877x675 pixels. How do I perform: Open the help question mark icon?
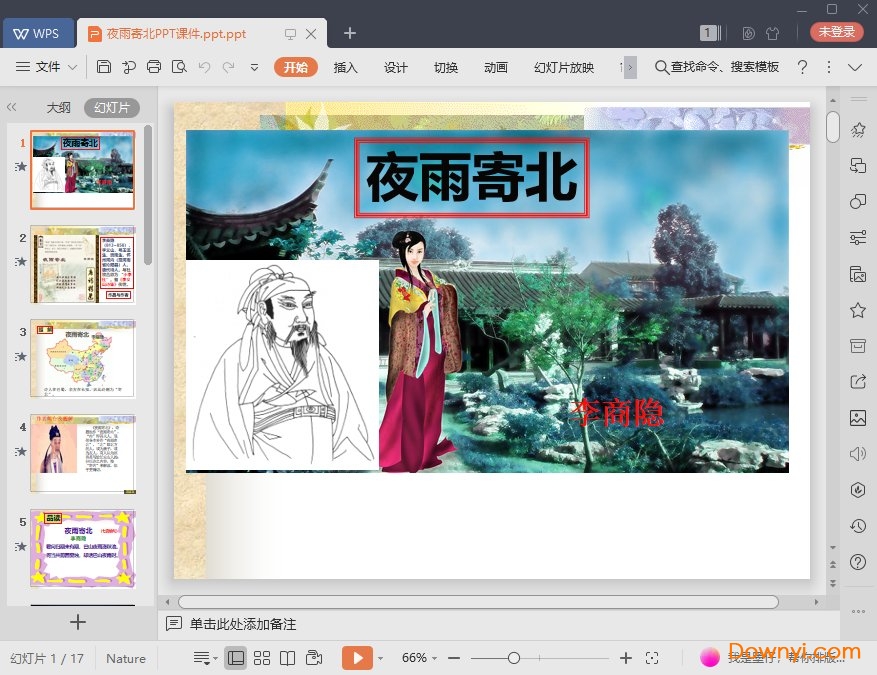802,67
